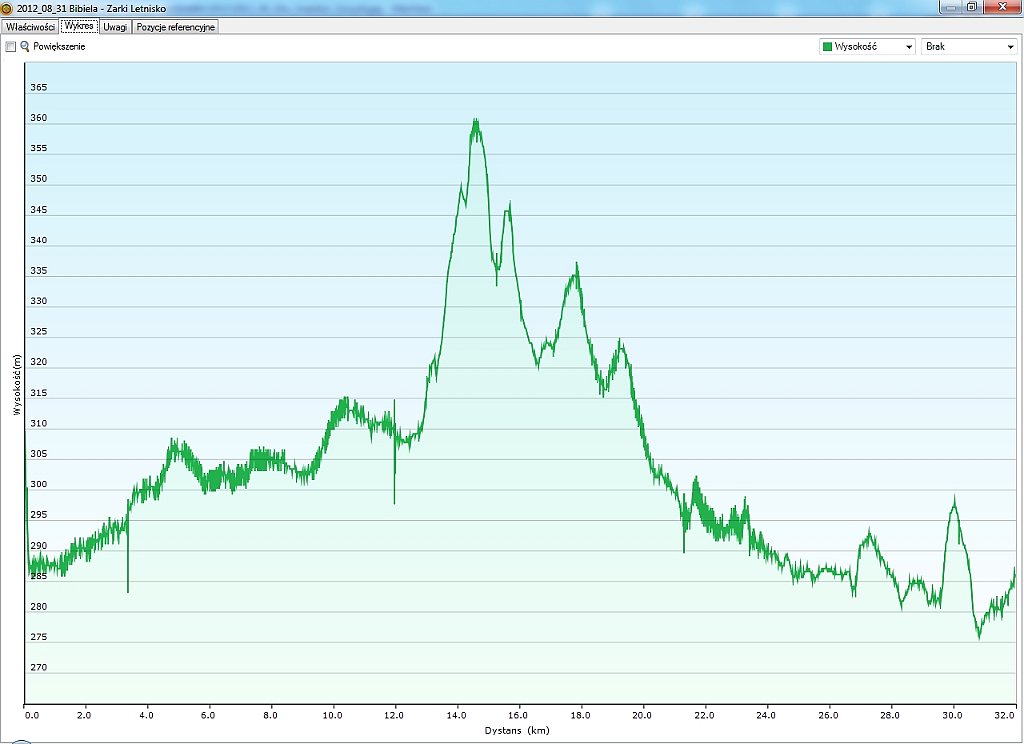The image size is (1024, 744).
Task: Click the Wysokość(m) vertical axis label
Action: point(16,384)
